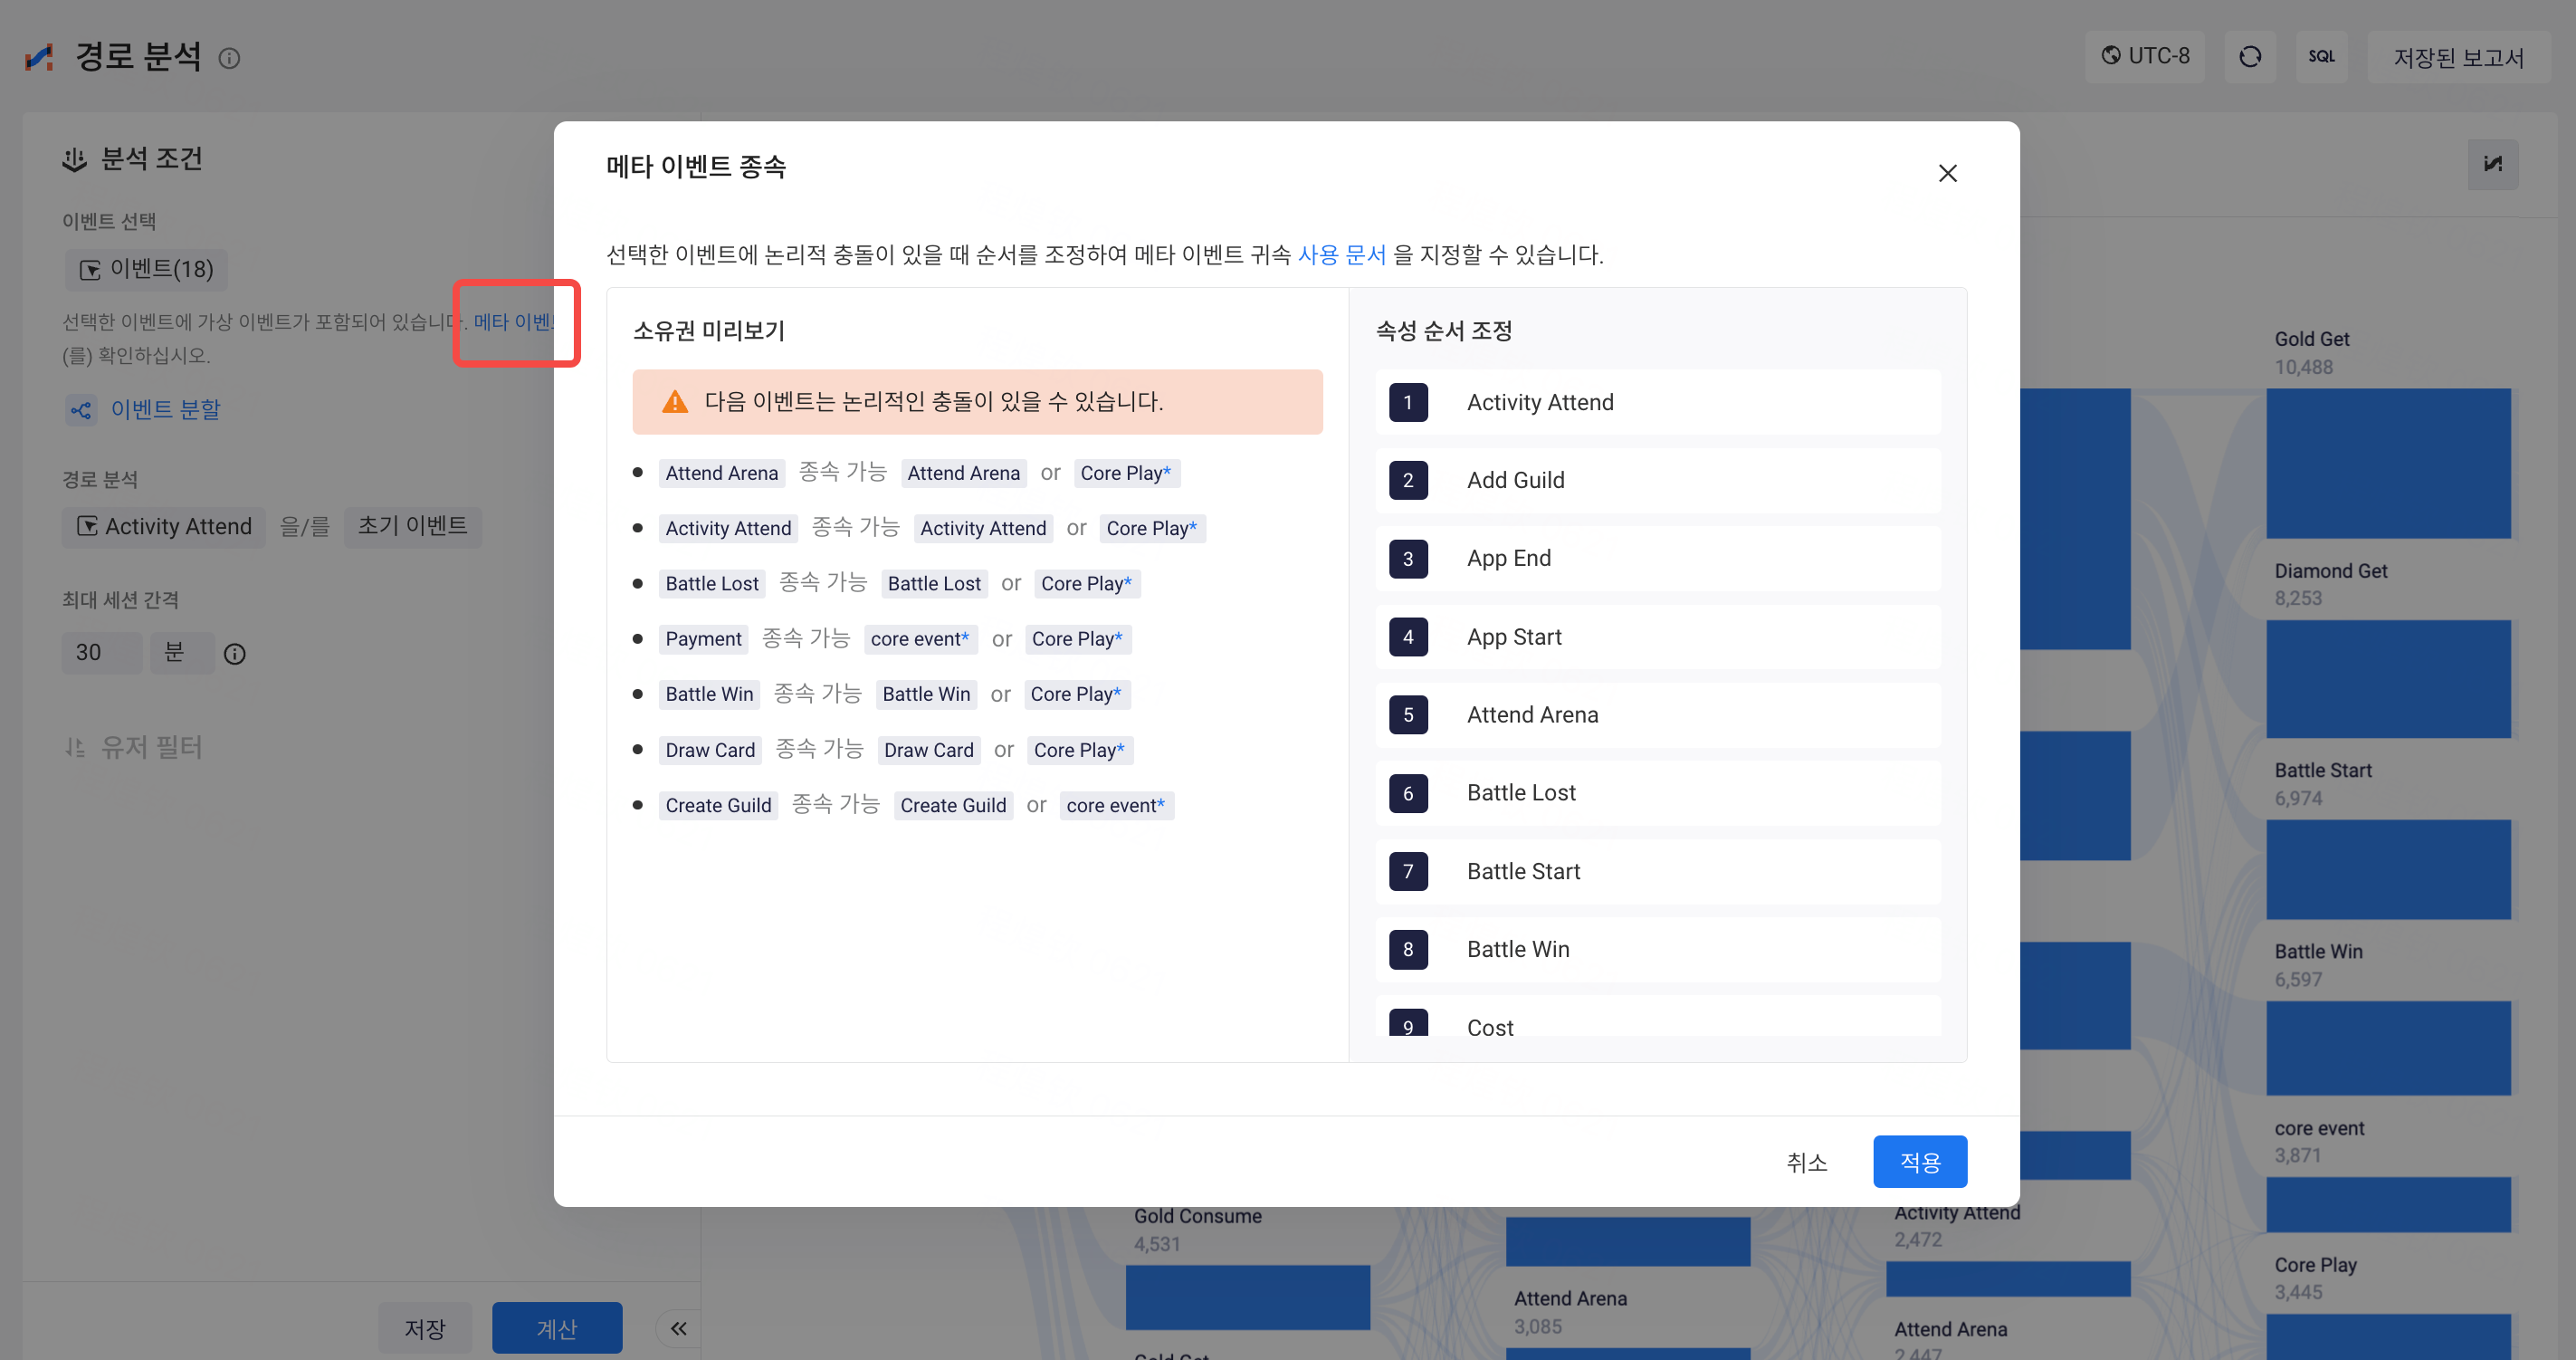Click number badge 5 for Attend Arena
Image resolution: width=2576 pixels, height=1360 pixels.
pos(1407,715)
